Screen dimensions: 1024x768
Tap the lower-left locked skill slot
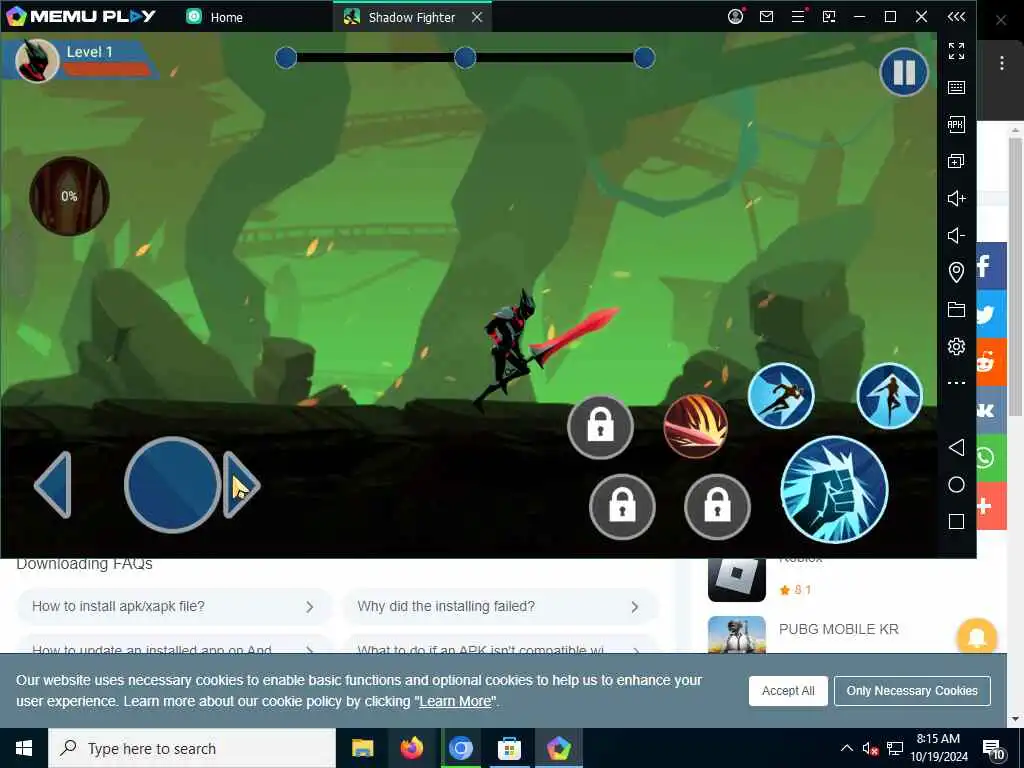pos(622,507)
